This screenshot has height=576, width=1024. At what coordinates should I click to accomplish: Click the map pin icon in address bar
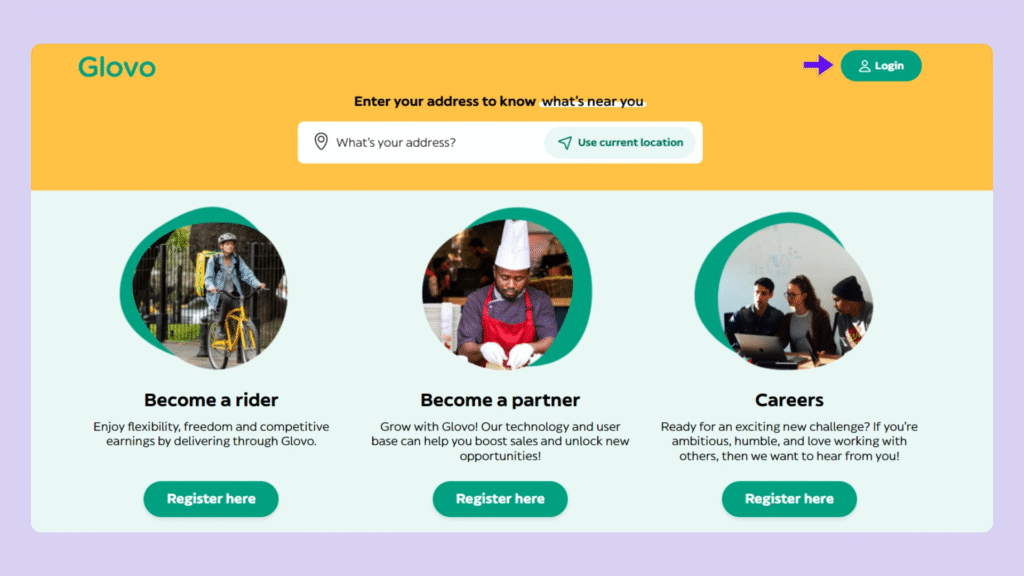click(321, 142)
